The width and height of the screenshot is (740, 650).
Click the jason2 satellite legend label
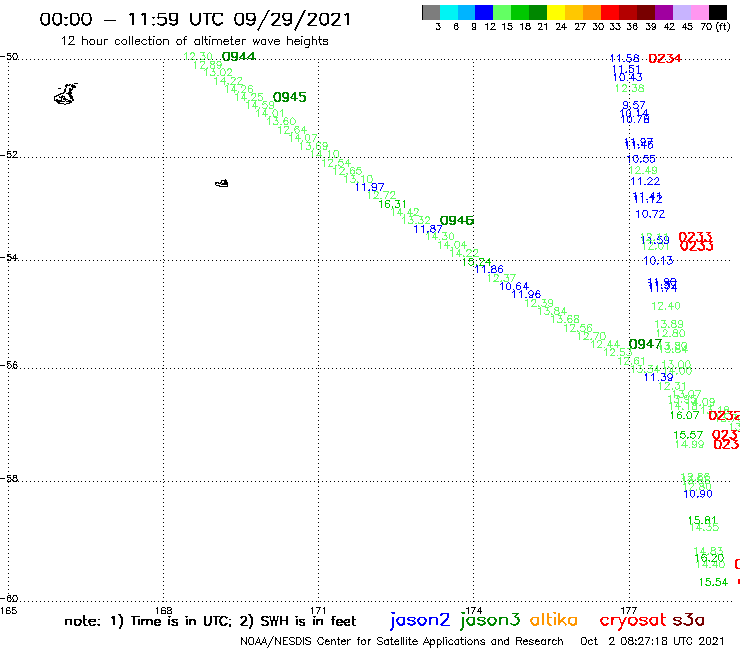pos(420,620)
